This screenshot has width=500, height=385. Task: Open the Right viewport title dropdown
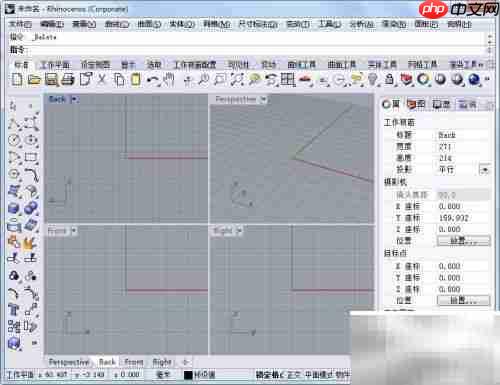(239, 231)
